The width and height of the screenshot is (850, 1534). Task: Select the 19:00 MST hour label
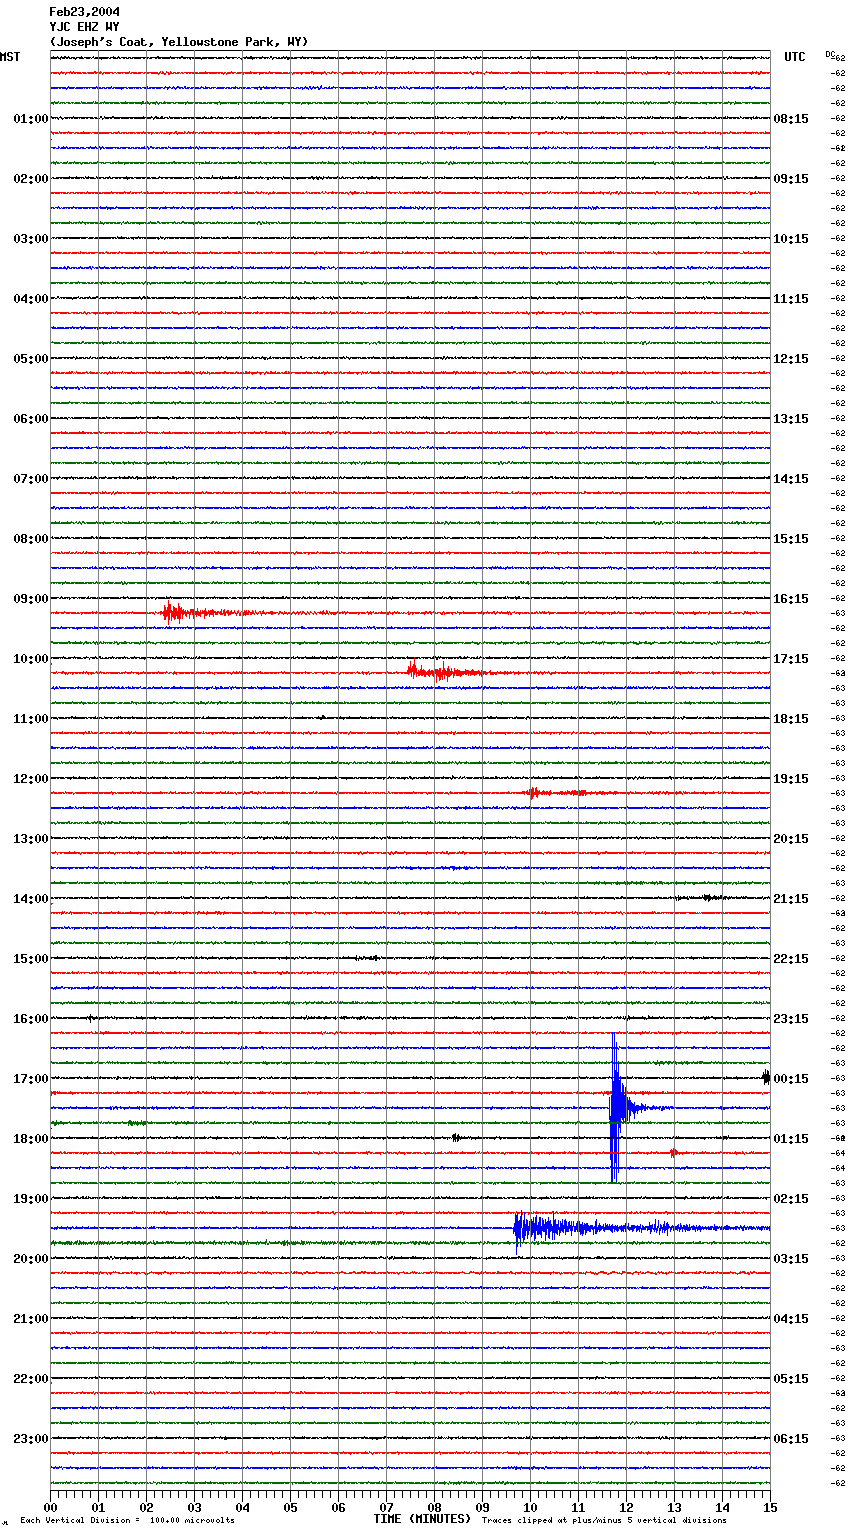30,1199
